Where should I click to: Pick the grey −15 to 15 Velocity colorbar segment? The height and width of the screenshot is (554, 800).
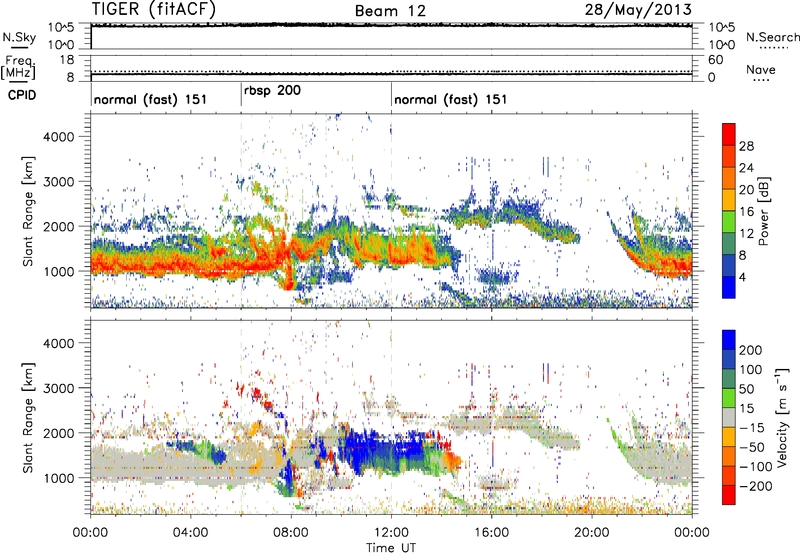click(x=729, y=417)
